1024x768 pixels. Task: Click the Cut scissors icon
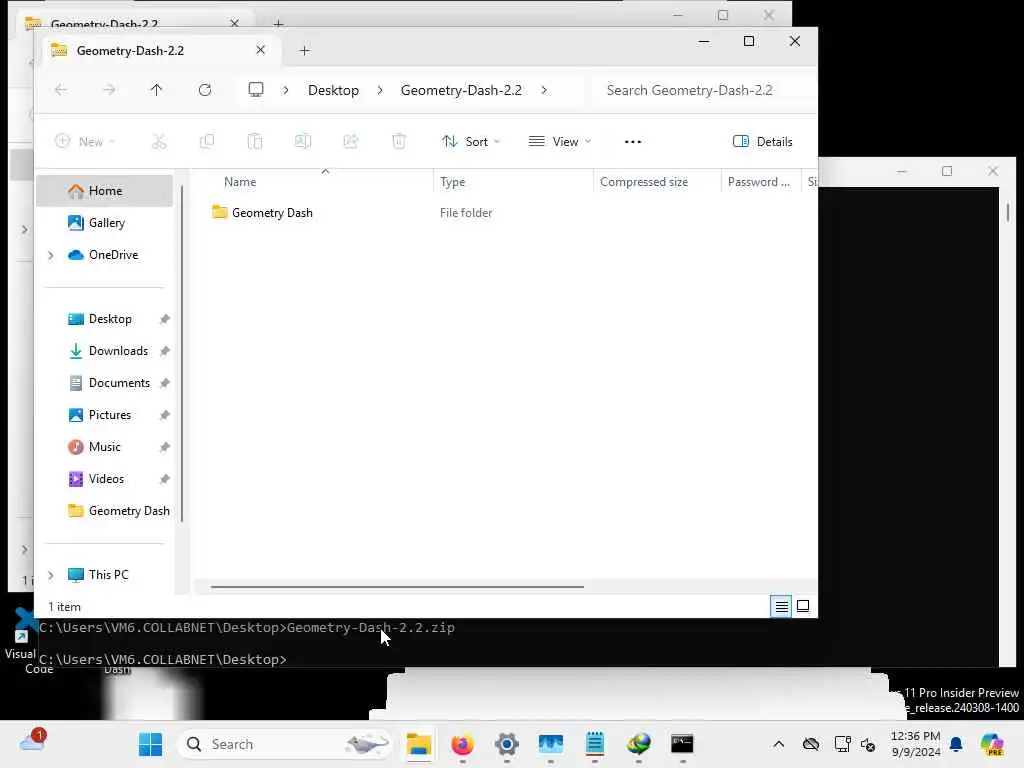pyautogui.click(x=159, y=141)
